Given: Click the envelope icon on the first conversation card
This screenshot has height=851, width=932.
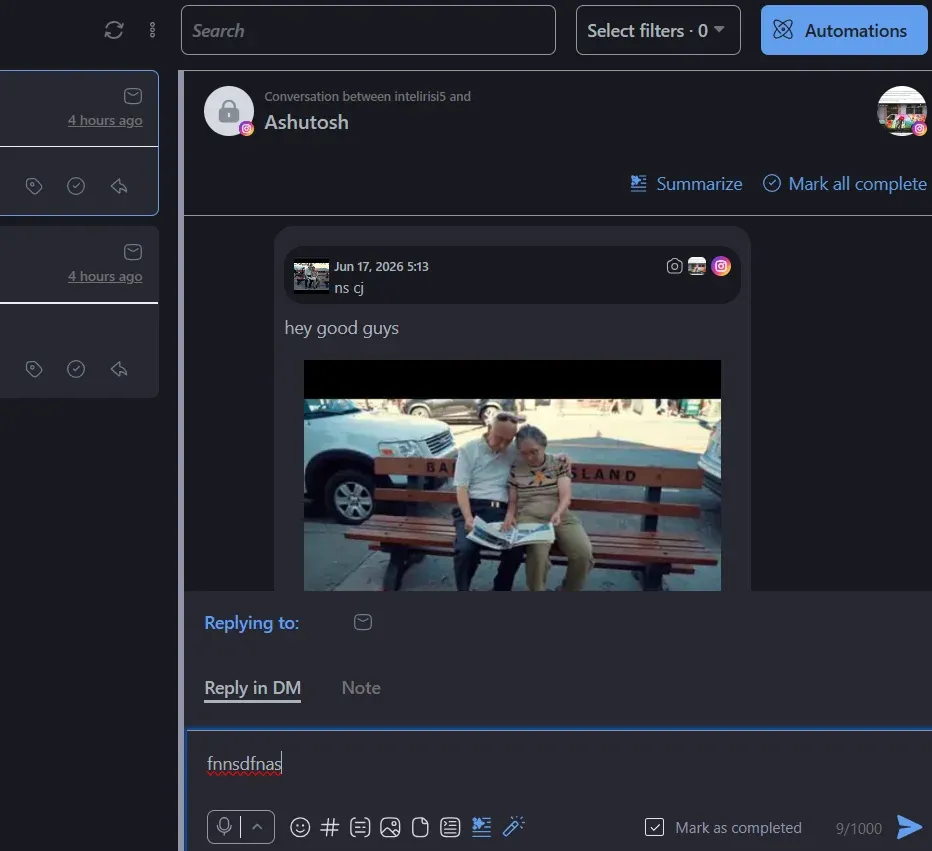Looking at the screenshot, I should coord(133,96).
